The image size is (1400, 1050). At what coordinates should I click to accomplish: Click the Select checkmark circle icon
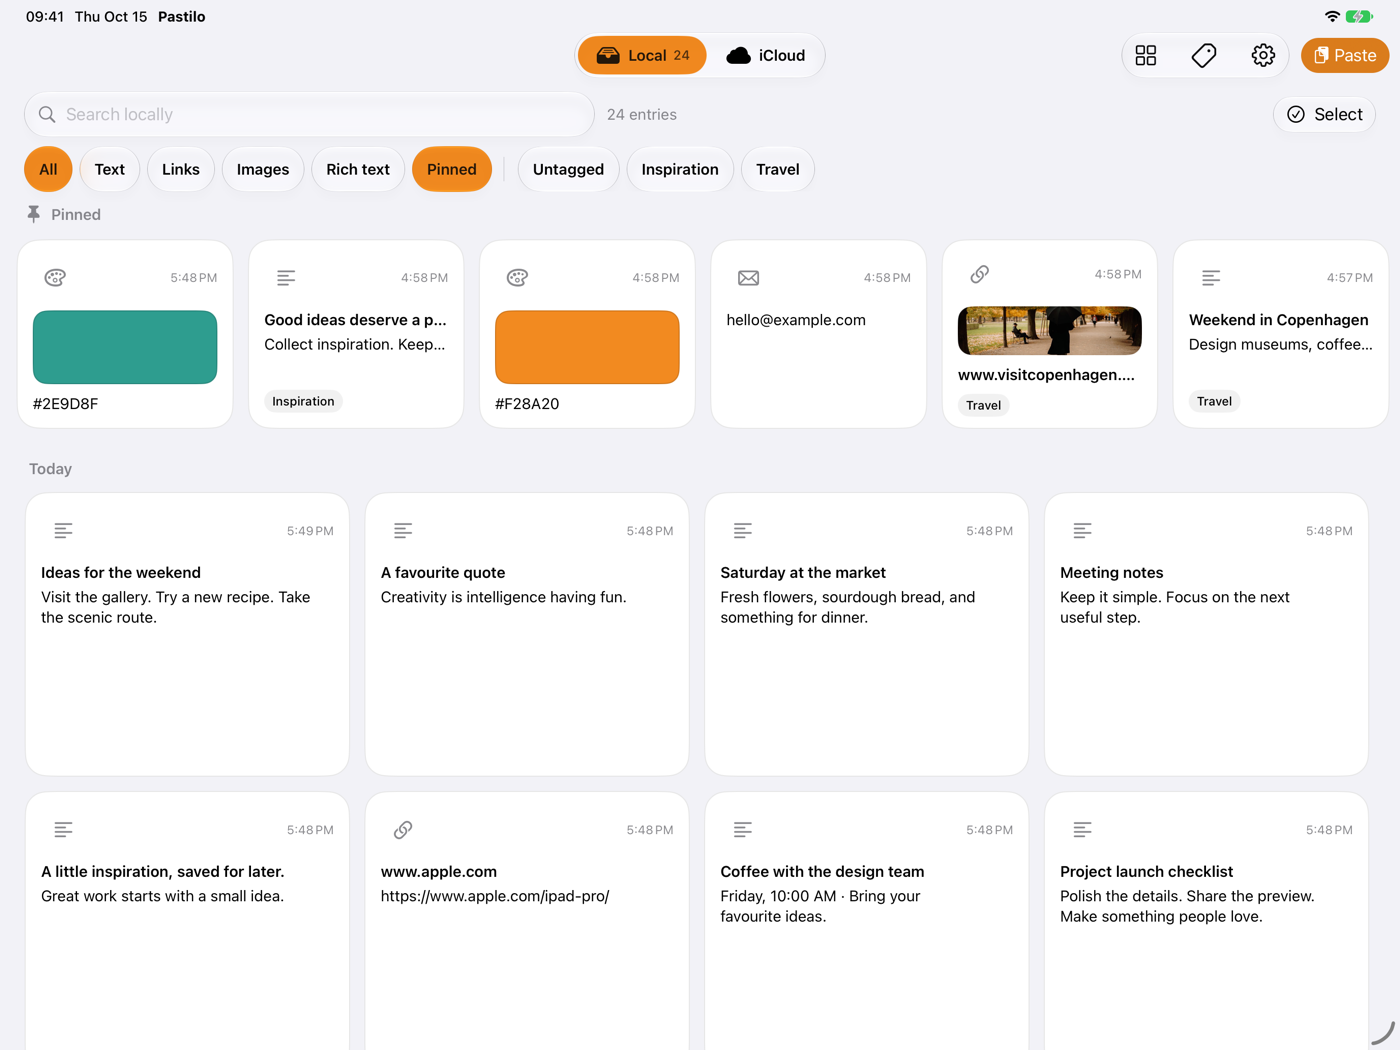(1296, 115)
